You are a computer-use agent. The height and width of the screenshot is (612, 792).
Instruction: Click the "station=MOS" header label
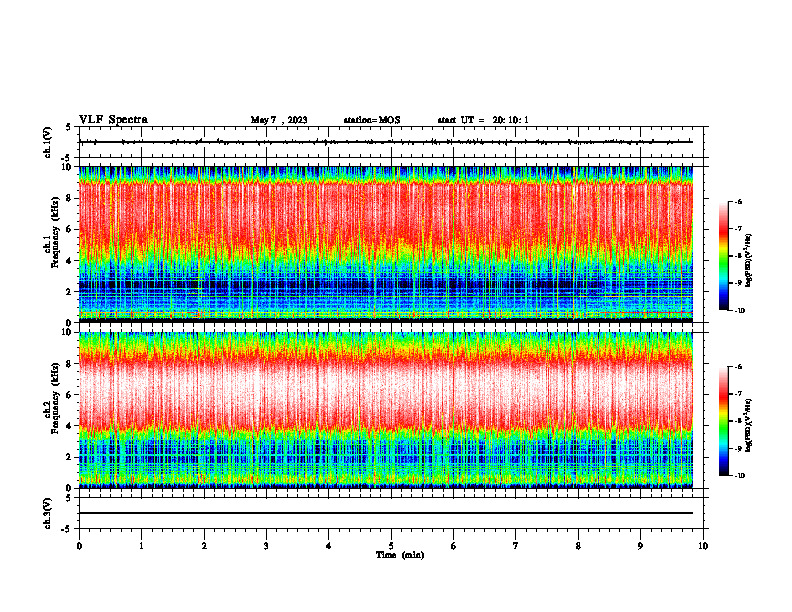[x=372, y=120]
